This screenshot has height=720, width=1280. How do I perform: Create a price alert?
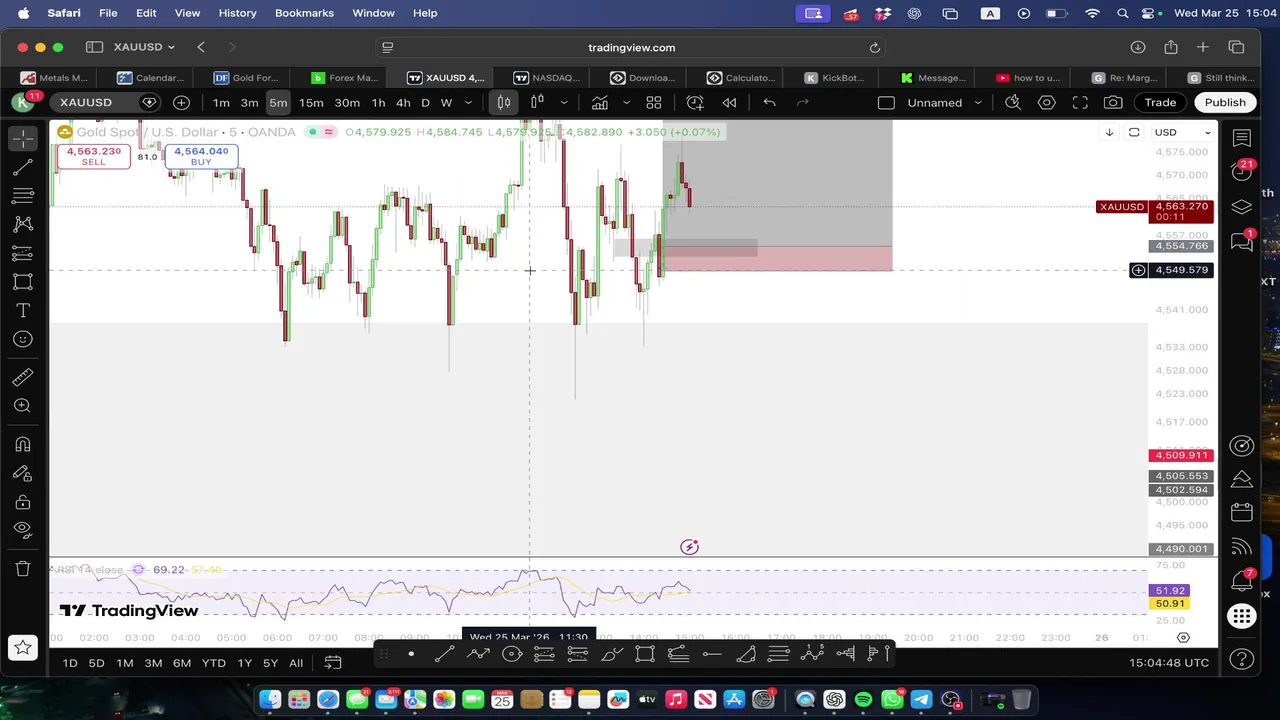click(695, 102)
